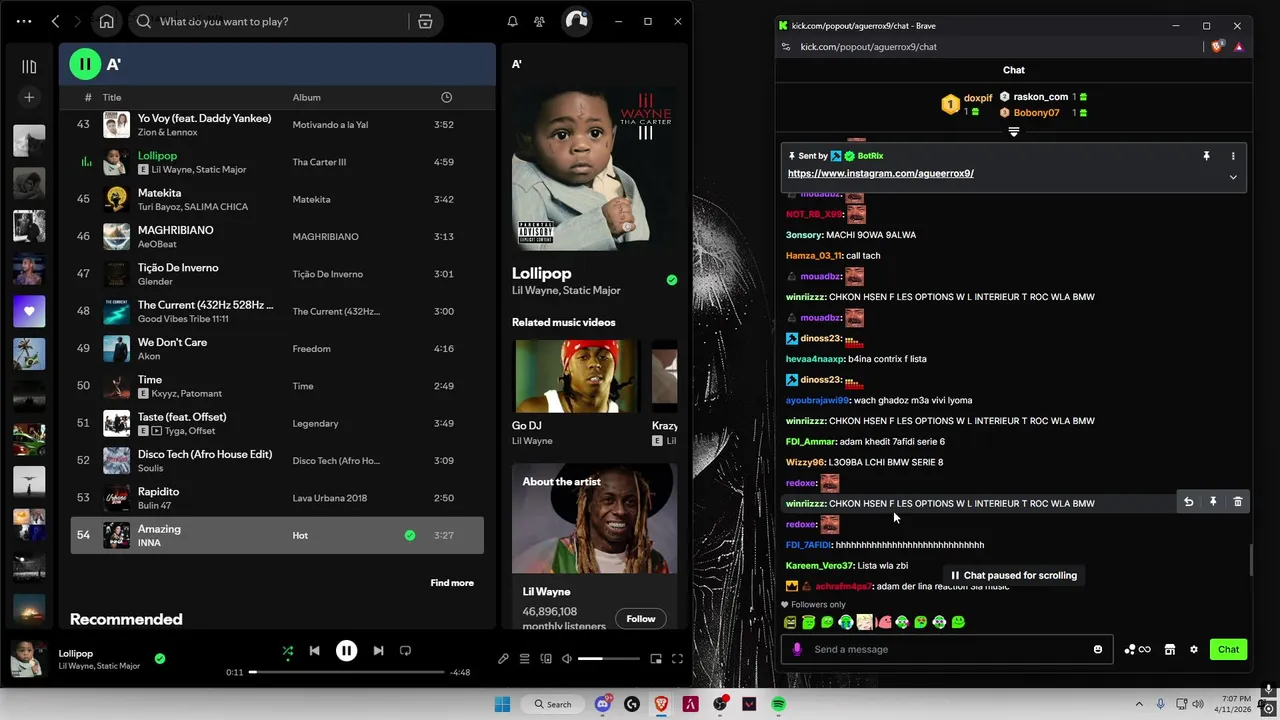Open the Browse icon in search bar

(425, 21)
